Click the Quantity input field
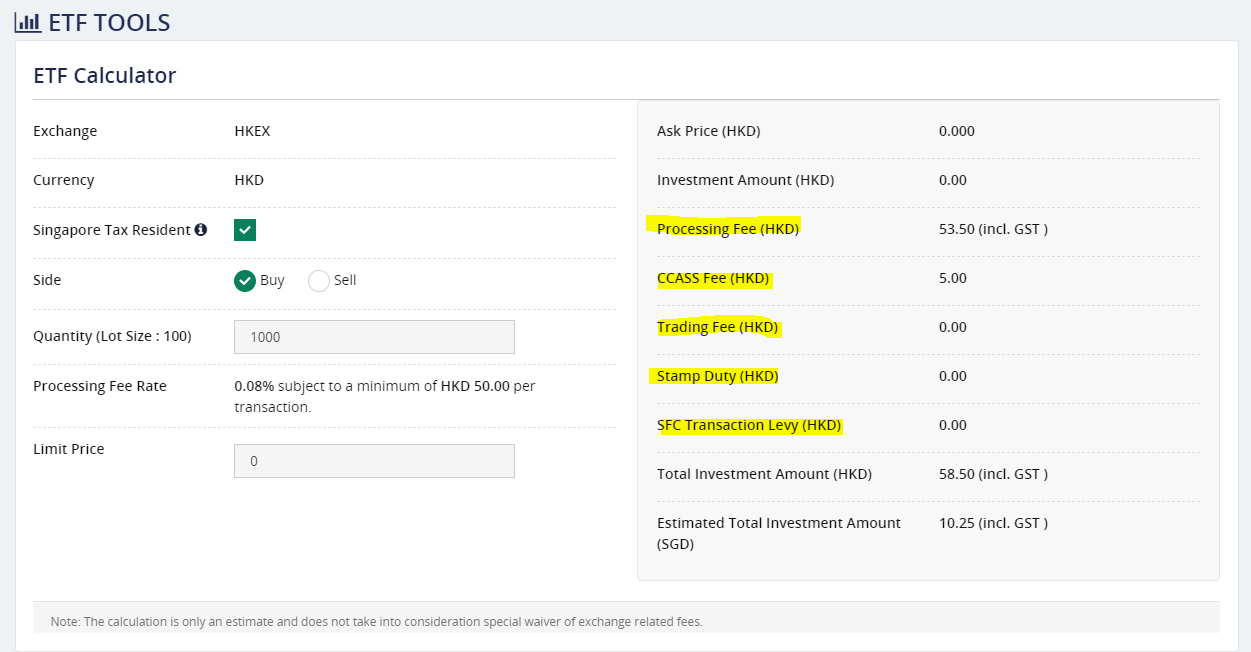The image size is (1251, 652). pos(374,337)
